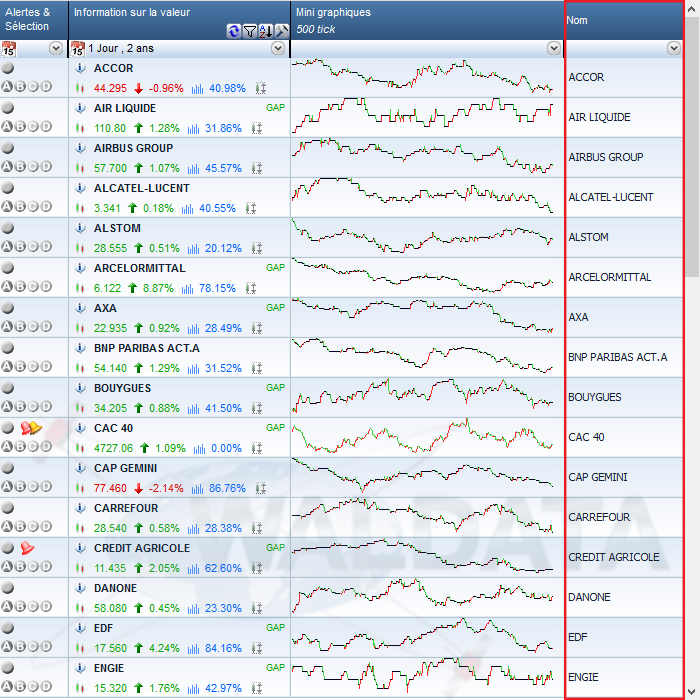Viewport: 700px width, 700px height.
Task: Click volume bars icon beside AIRBUS GROUP 45.57%
Action: pyautogui.click(x=193, y=169)
